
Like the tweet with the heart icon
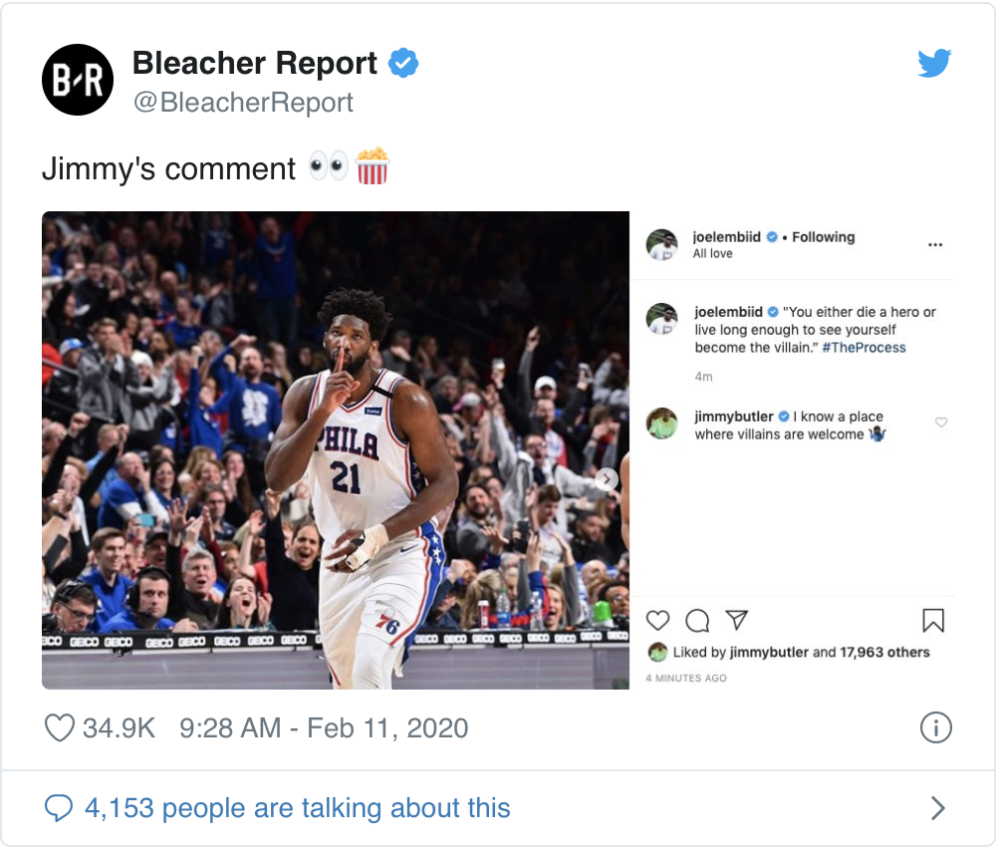[59, 727]
